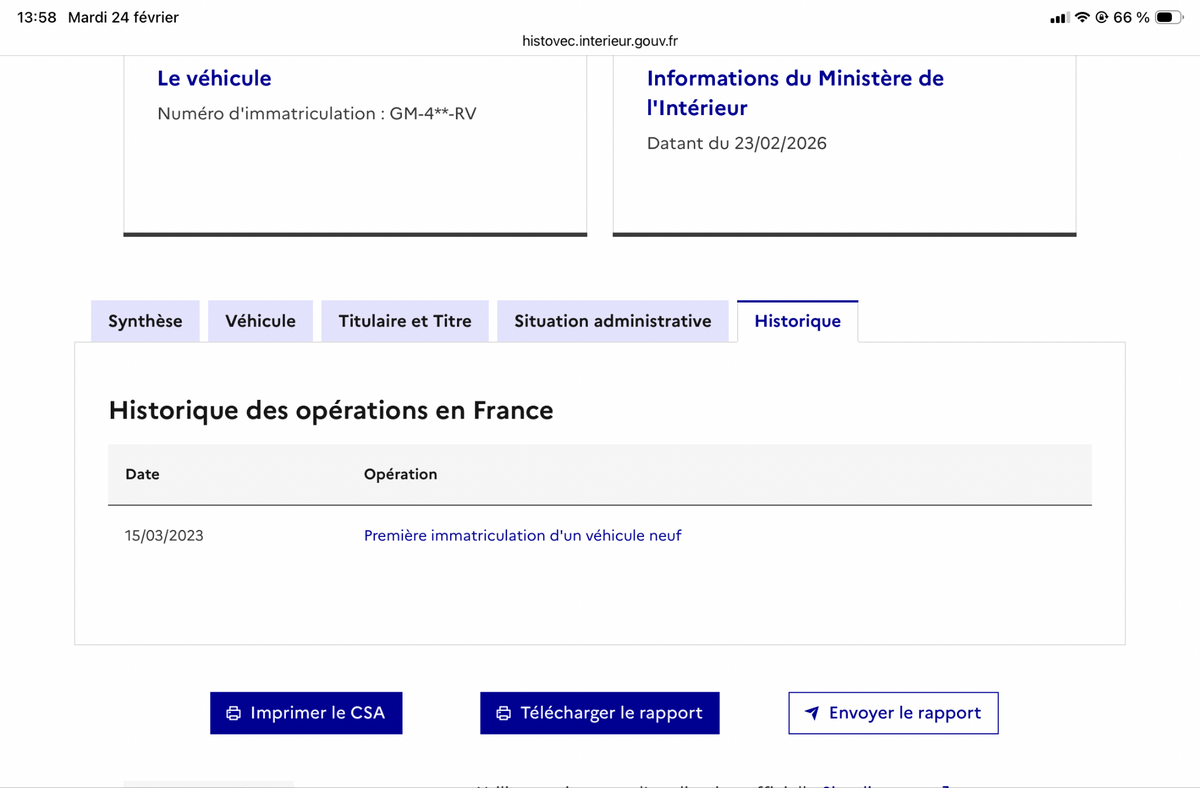Click the send arrow icon in Envoyer le rapport
This screenshot has height=788, width=1200.
(x=812, y=713)
